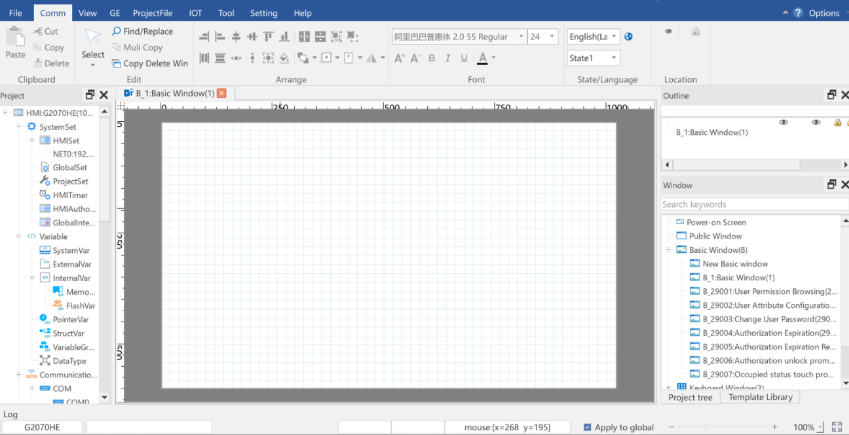Open the font family dropdown

(x=521, y=36)
